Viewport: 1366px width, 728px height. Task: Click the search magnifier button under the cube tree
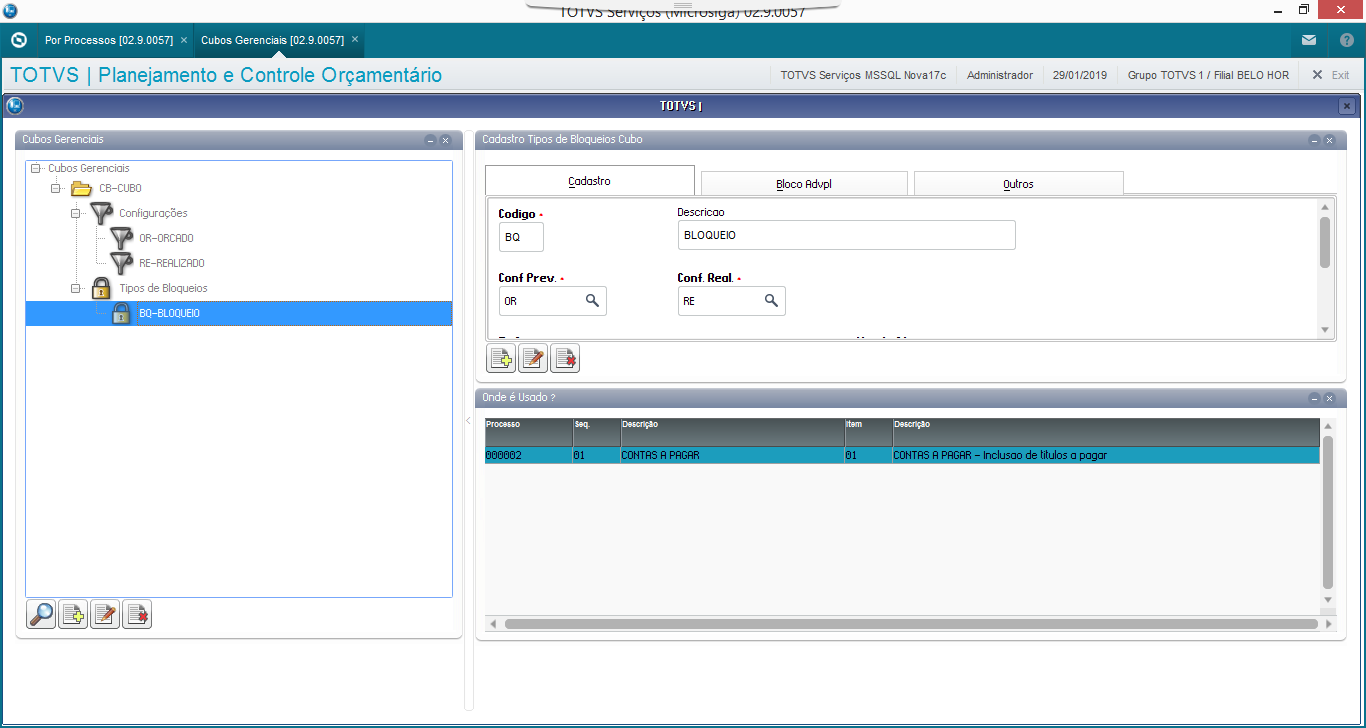(41, 614)
